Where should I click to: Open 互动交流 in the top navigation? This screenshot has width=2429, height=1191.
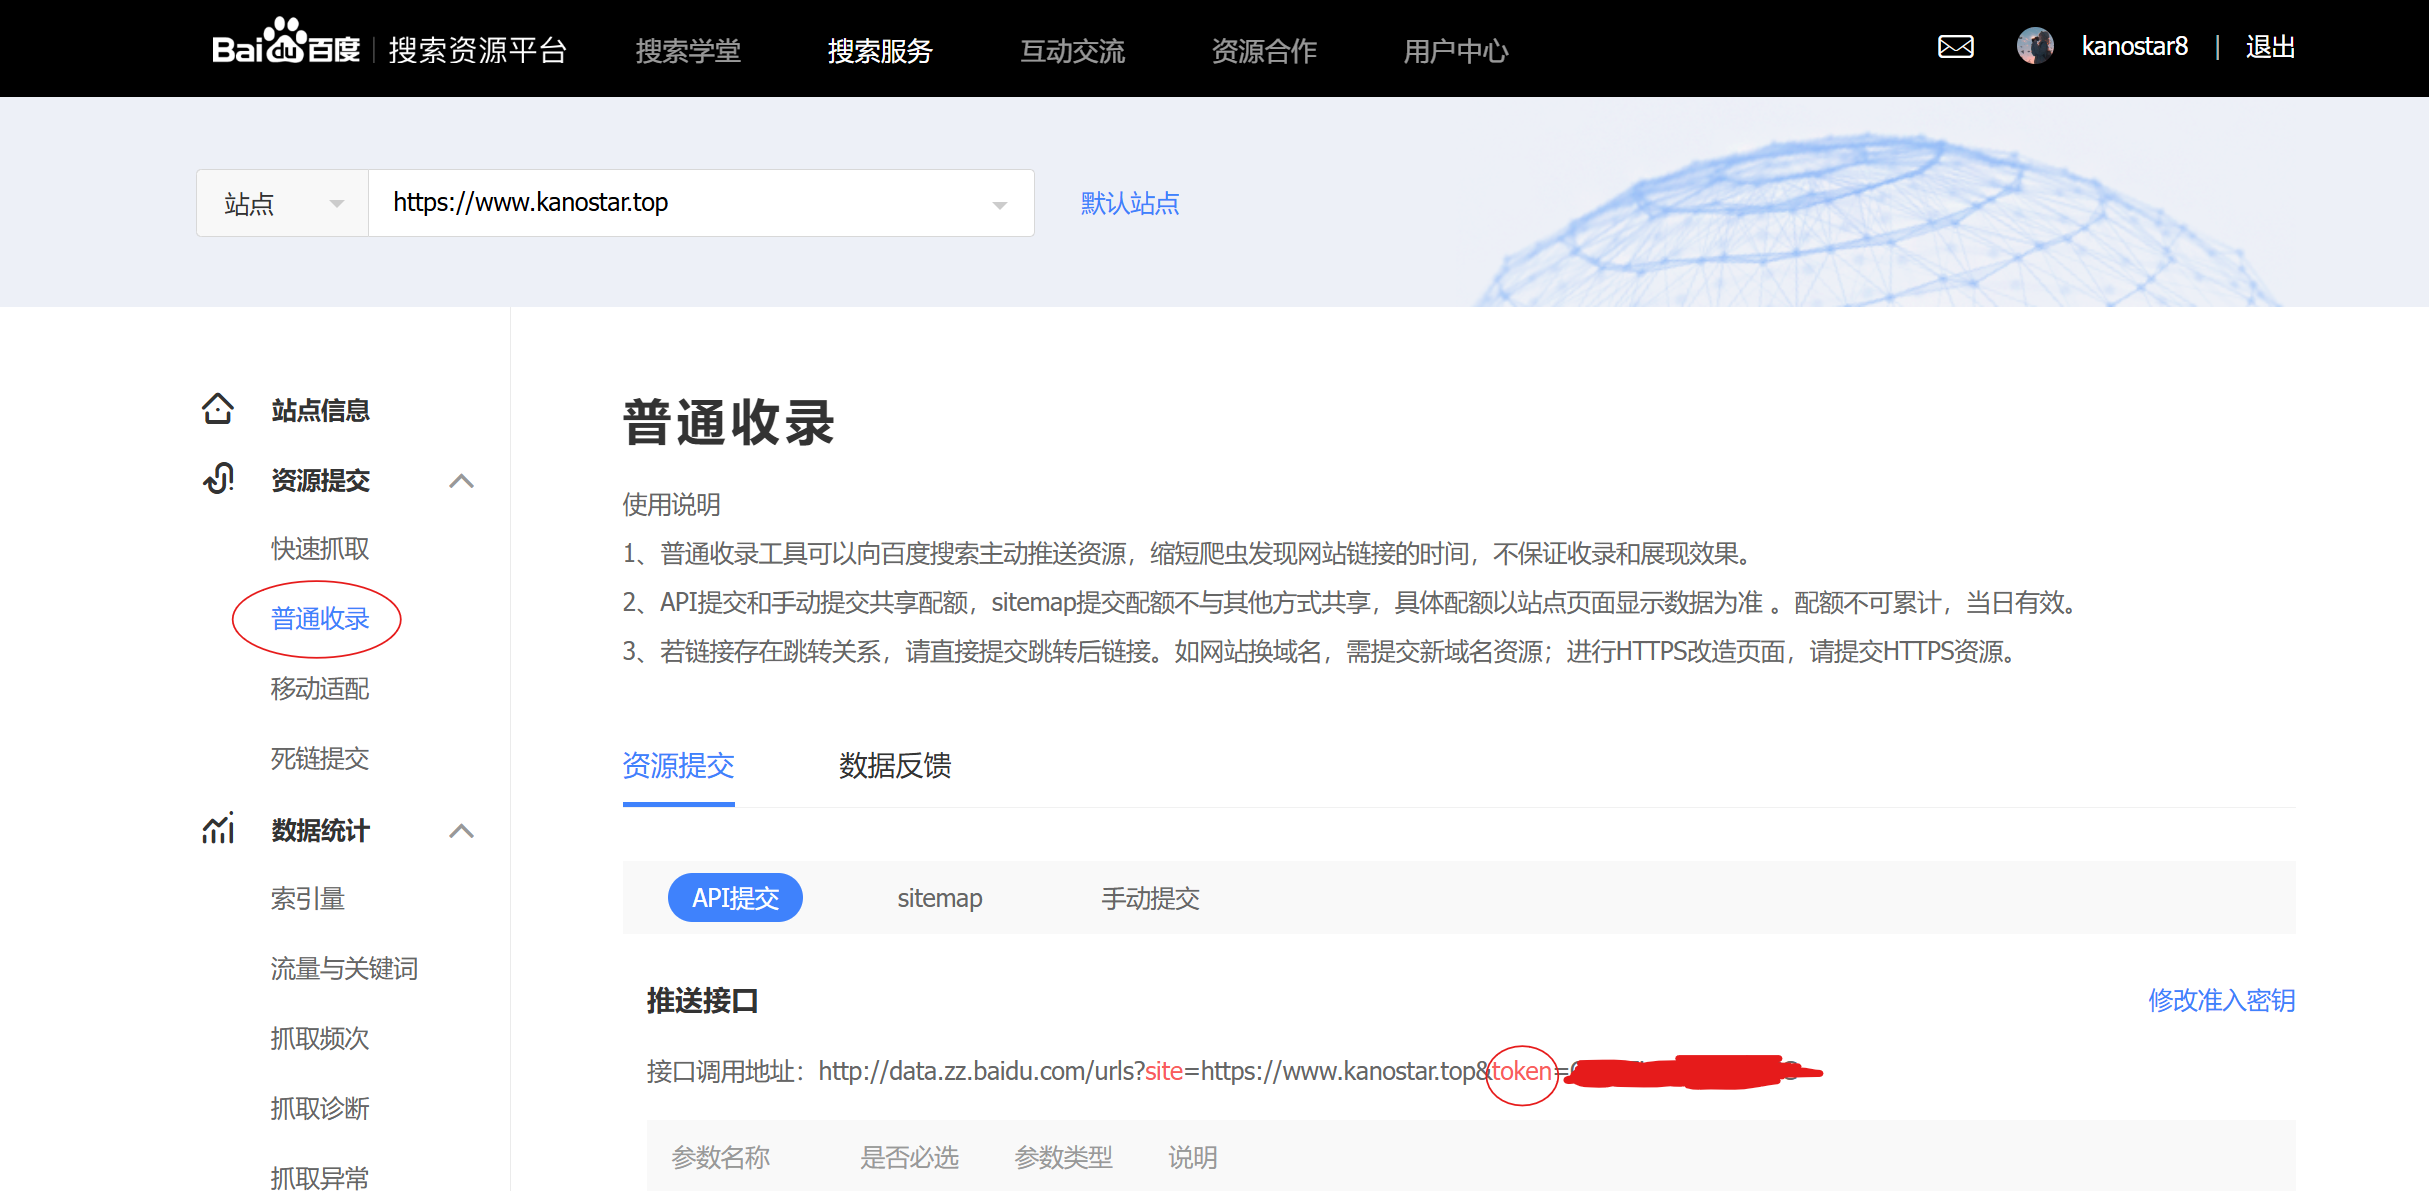[1072, 50]
